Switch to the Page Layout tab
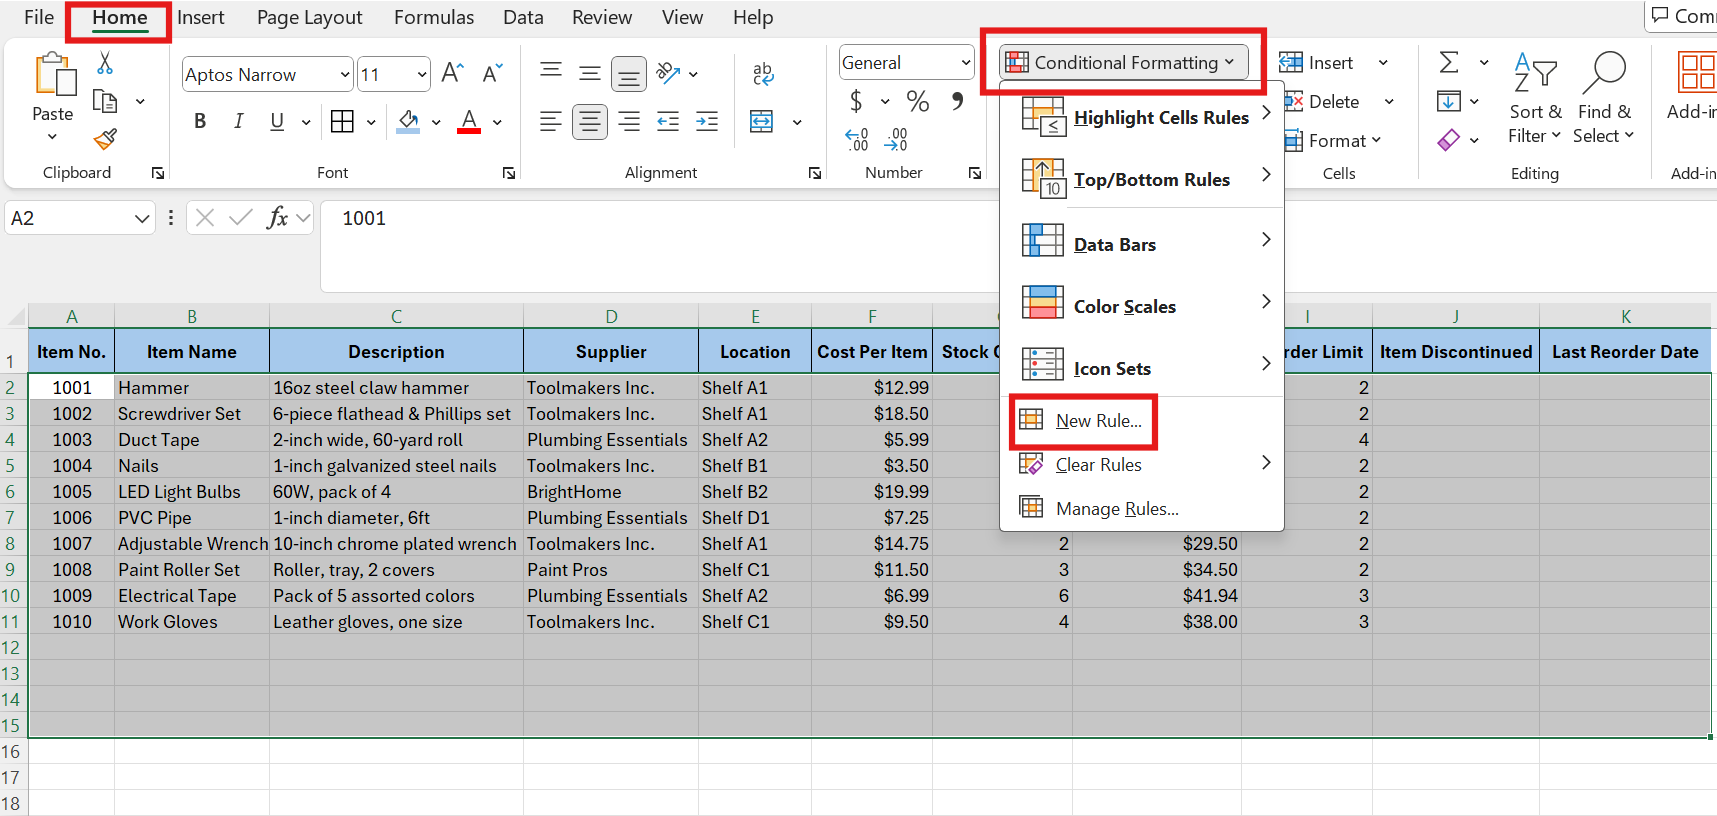The height and width of the screenshot is (816, 1717). coord(310,17)
